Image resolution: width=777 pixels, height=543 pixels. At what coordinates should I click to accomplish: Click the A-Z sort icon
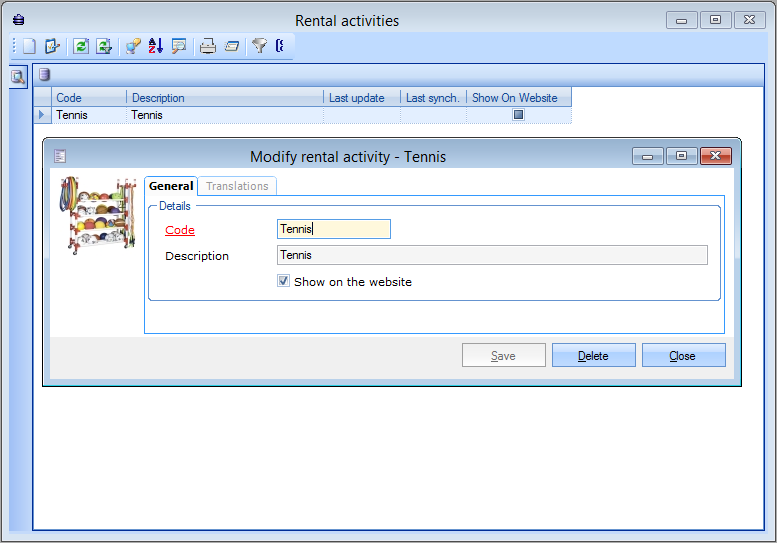point(155,46)
